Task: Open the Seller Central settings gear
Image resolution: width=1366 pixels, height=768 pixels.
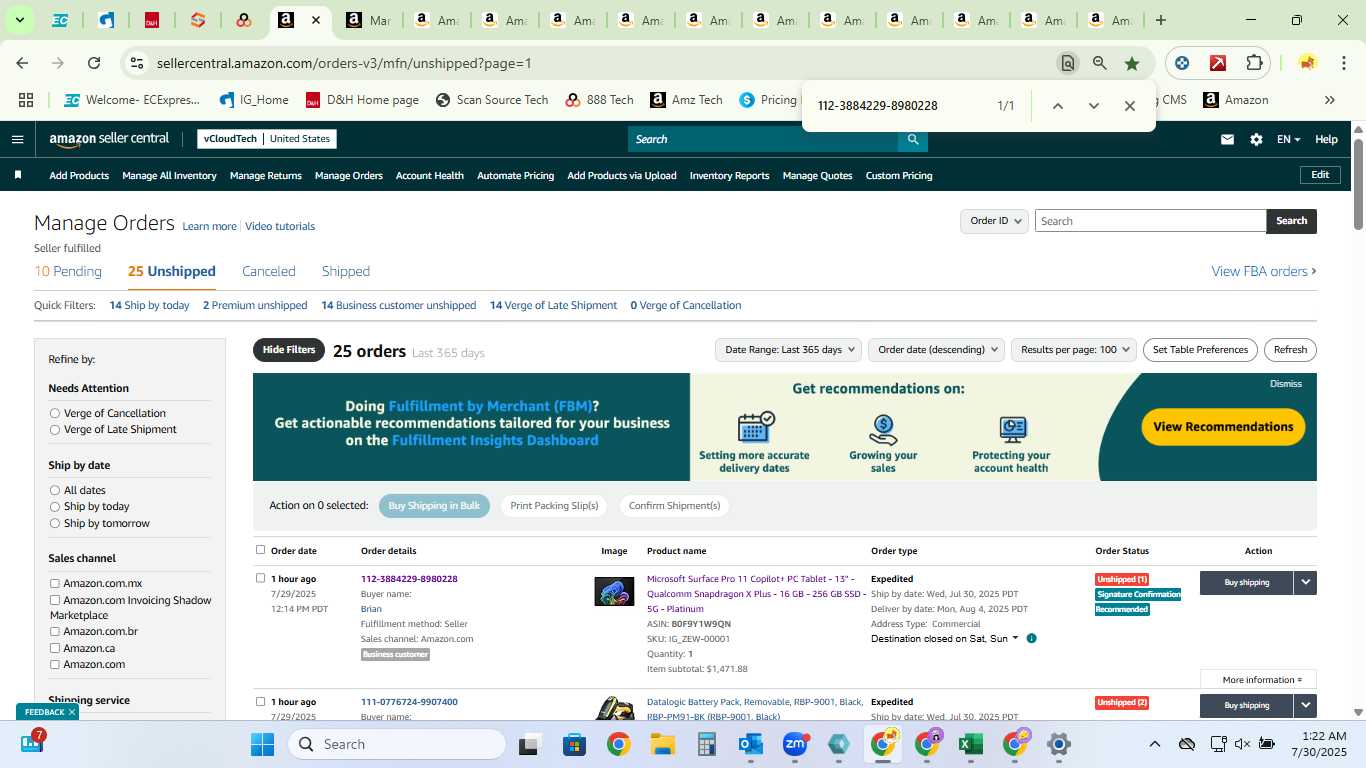Action: (x=1256, y=139)
